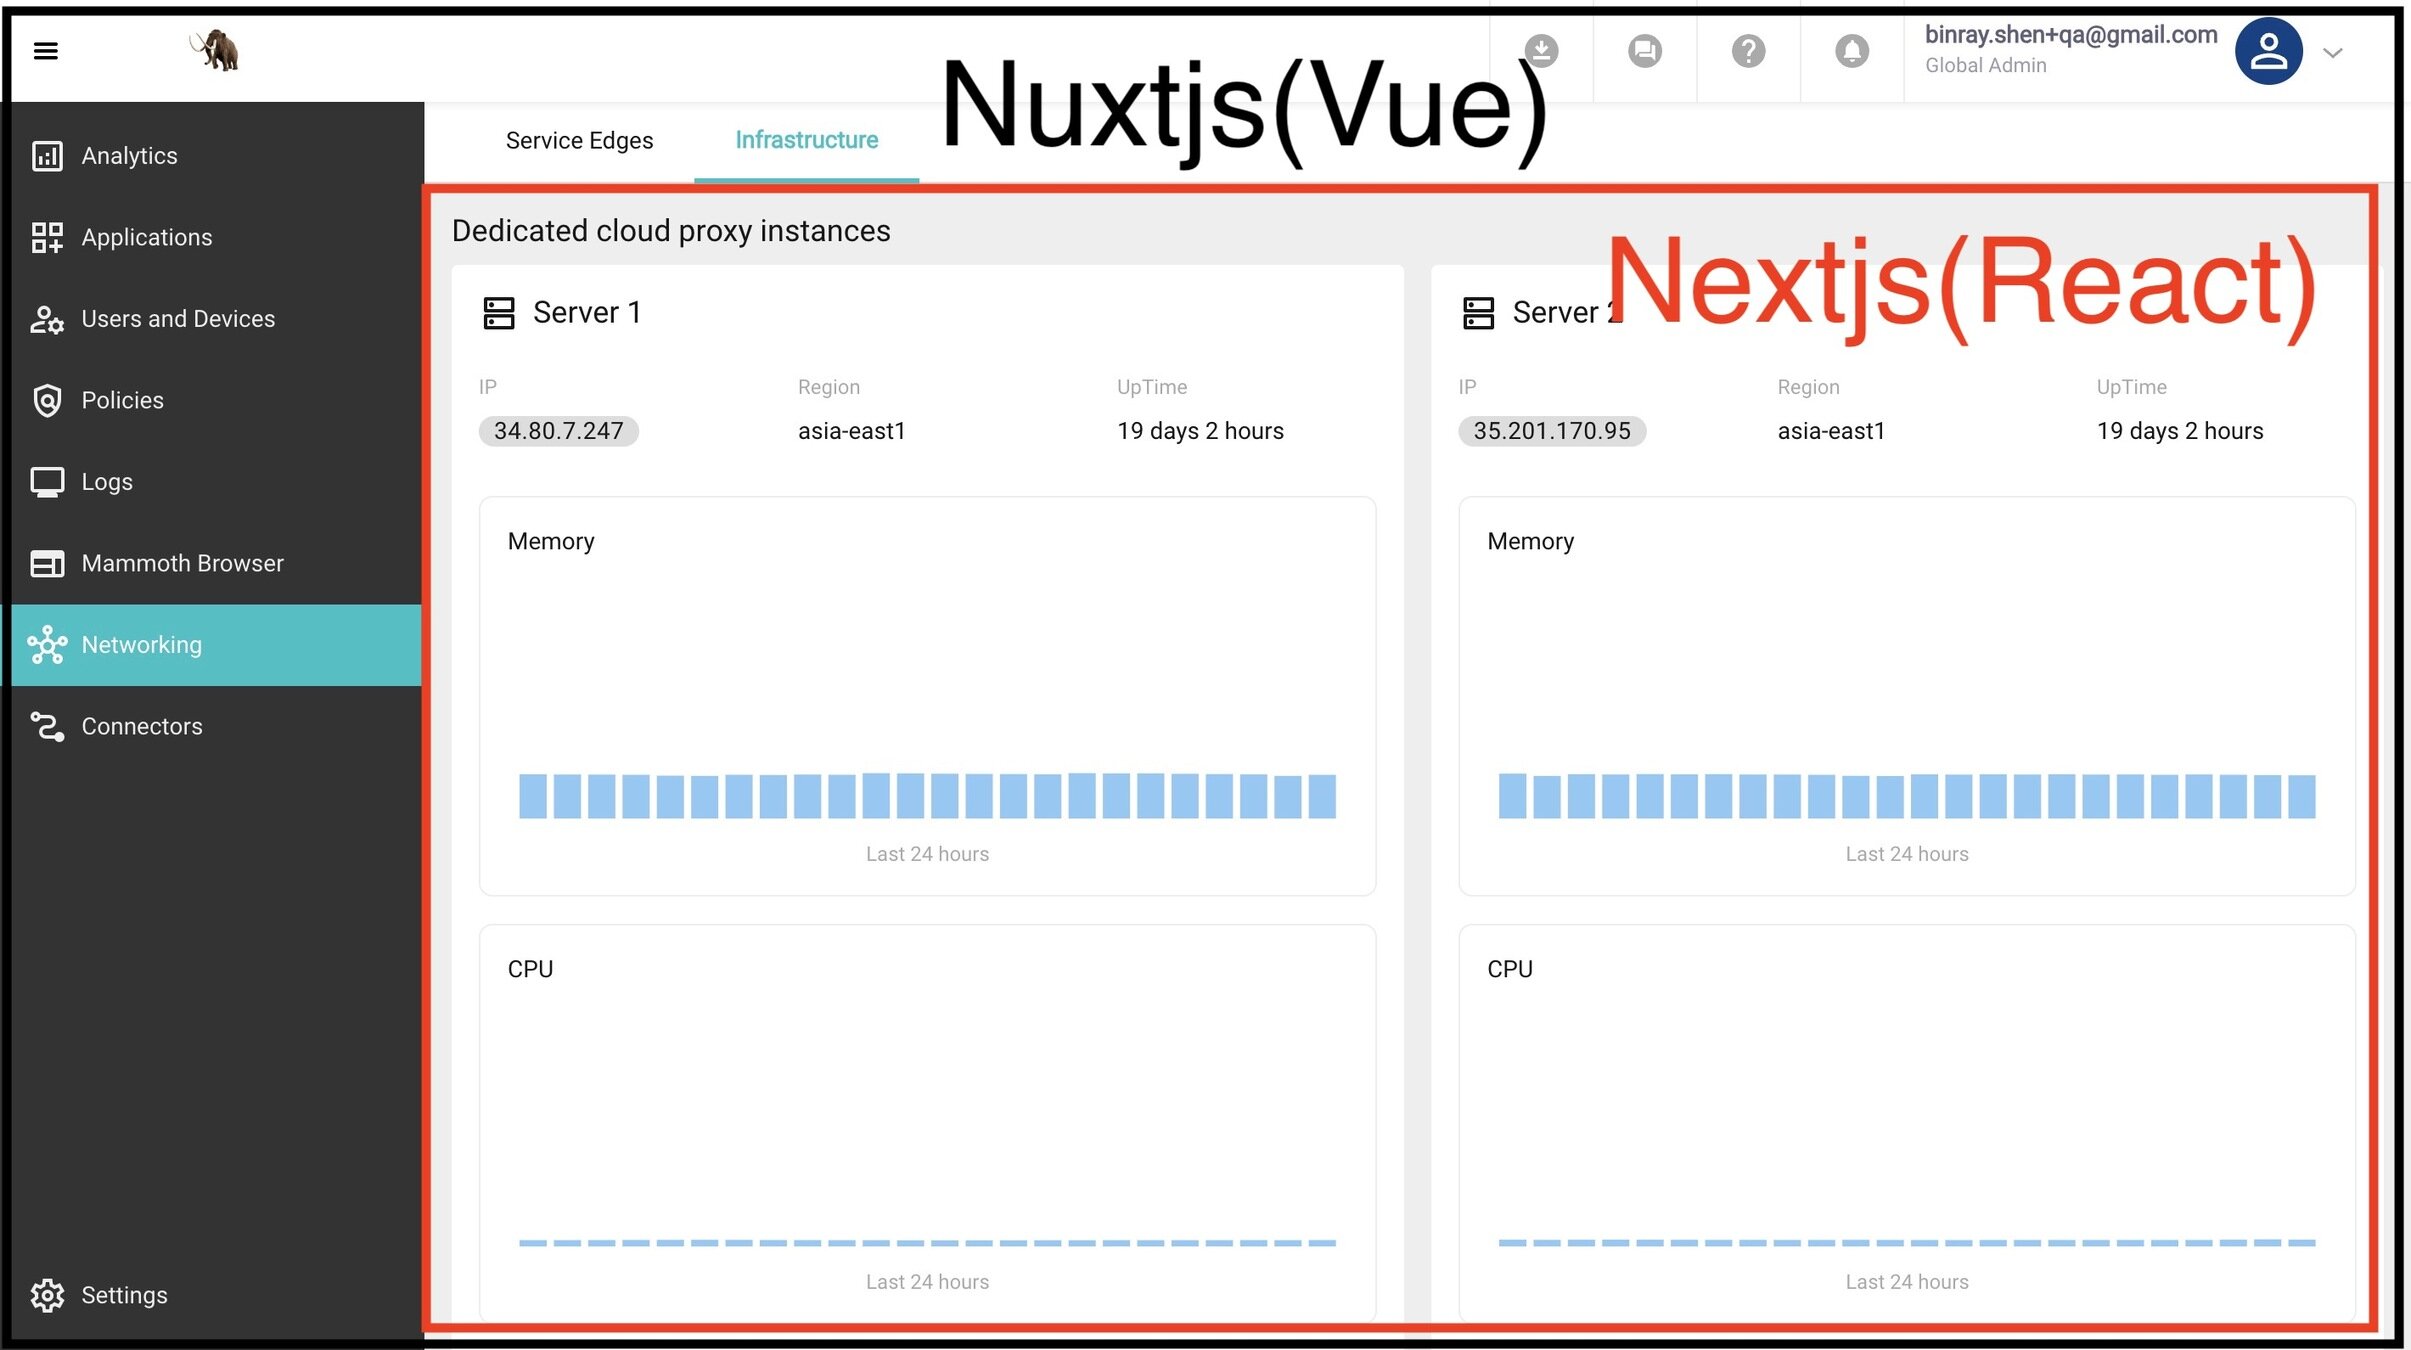Click the download icon in header
The height and width of the screenshot is (1350, 2411).
point(1541,51)
